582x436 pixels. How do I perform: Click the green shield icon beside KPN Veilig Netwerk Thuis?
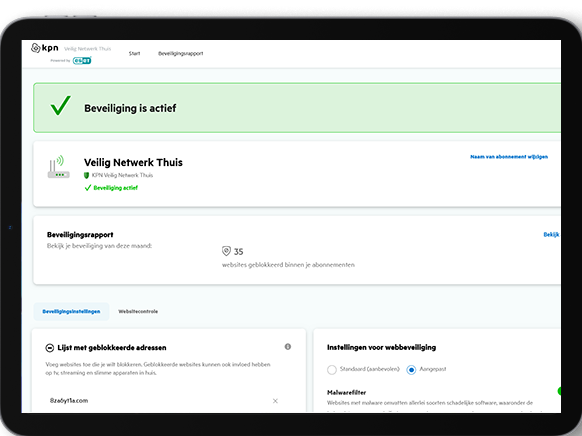pyautogui.click(x=86, y=175)
